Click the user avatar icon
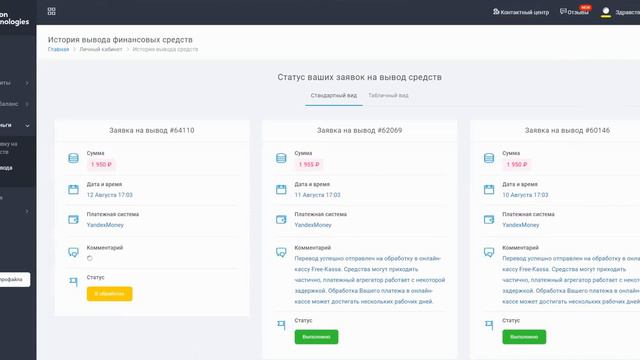This screenshot has height=360, width=640. coord(606,12)
